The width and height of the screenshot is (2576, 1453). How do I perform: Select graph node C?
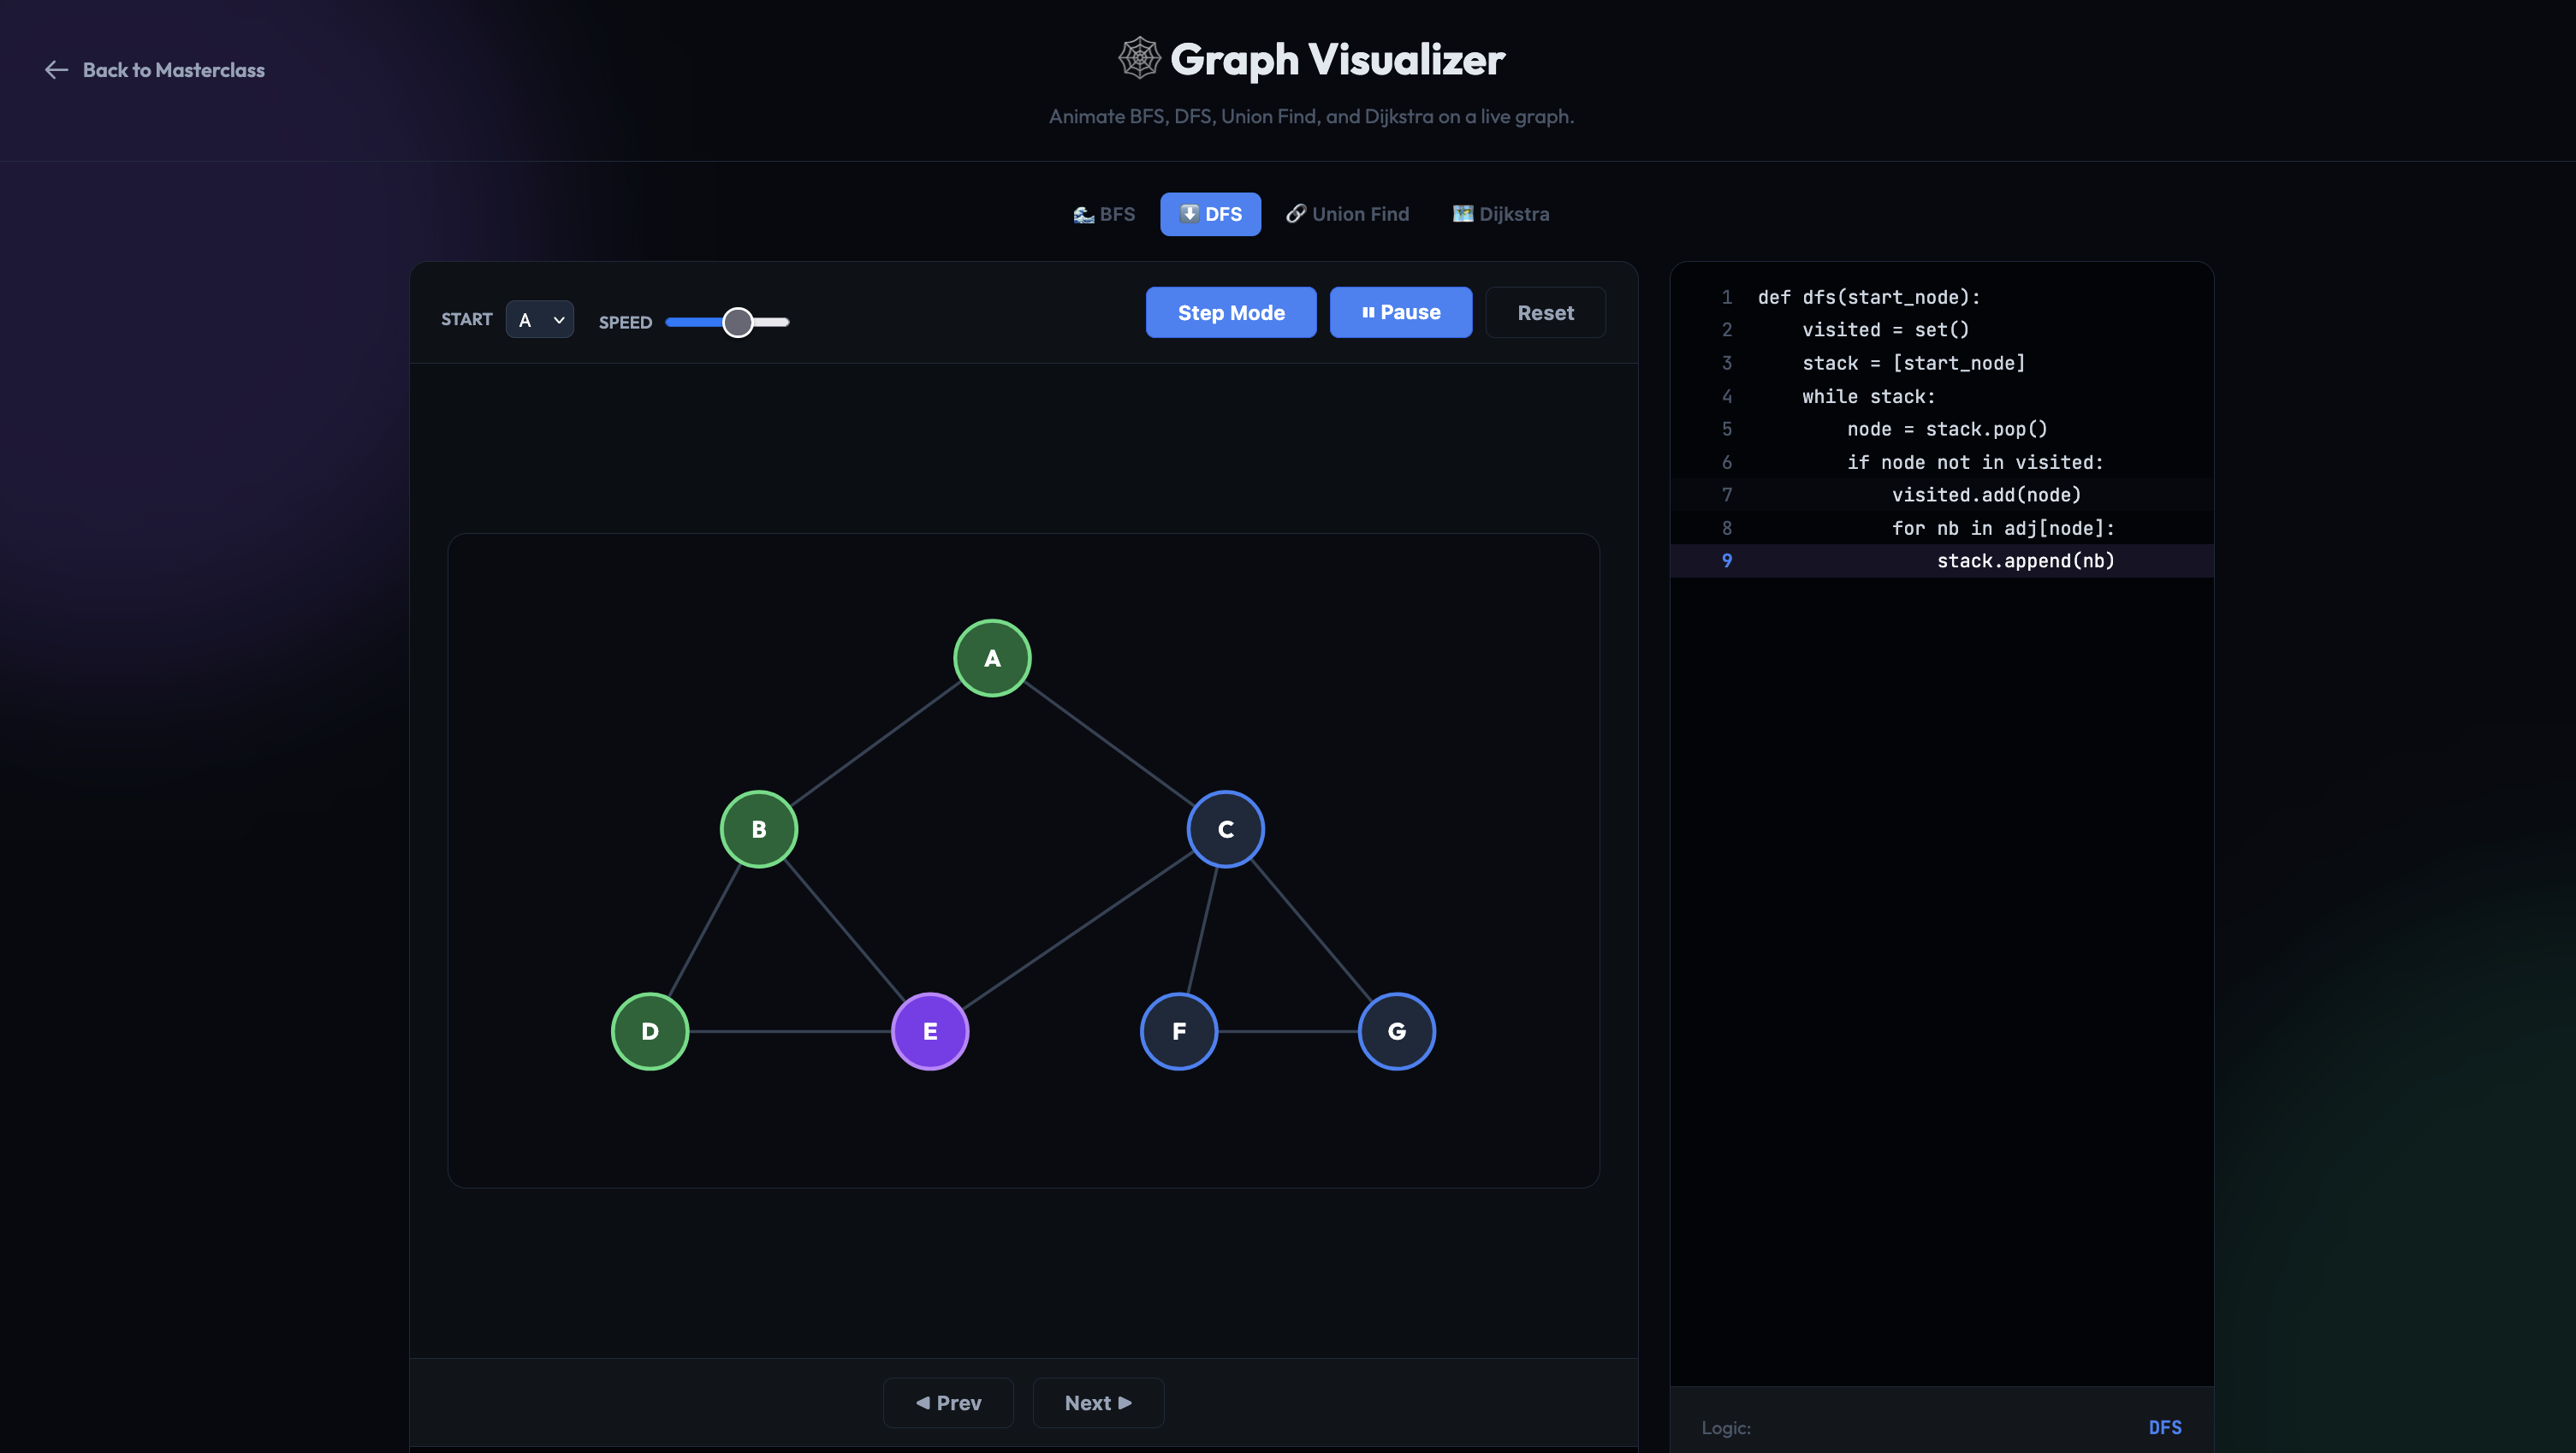1226,829
